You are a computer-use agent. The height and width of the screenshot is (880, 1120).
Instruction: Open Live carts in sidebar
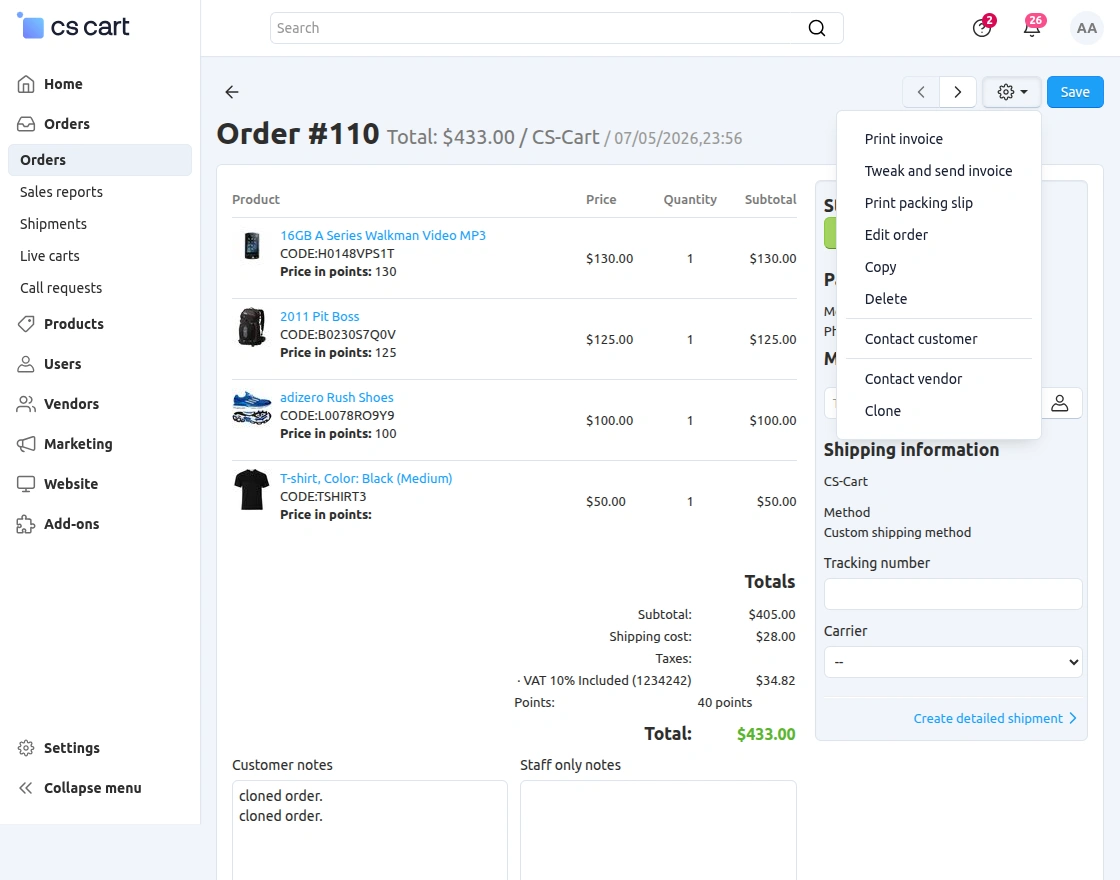[x=50, y=256]
